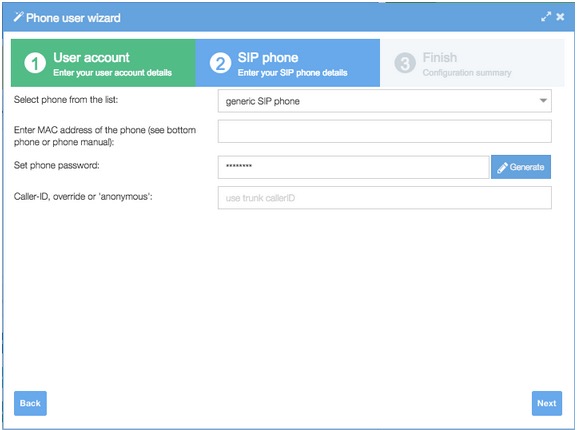This screenshot has width=578, height=430.
Task: Focus the MAC address input field
Action: [384, 131]
